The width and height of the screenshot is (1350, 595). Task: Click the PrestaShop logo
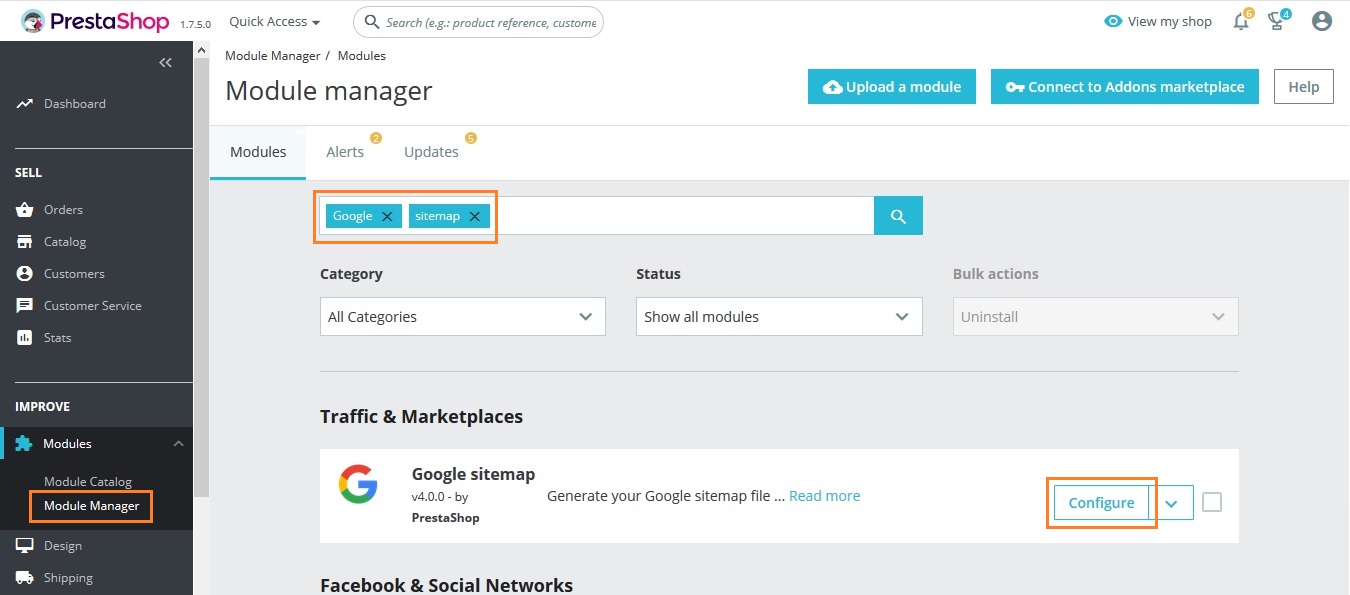tap(95, 21)
